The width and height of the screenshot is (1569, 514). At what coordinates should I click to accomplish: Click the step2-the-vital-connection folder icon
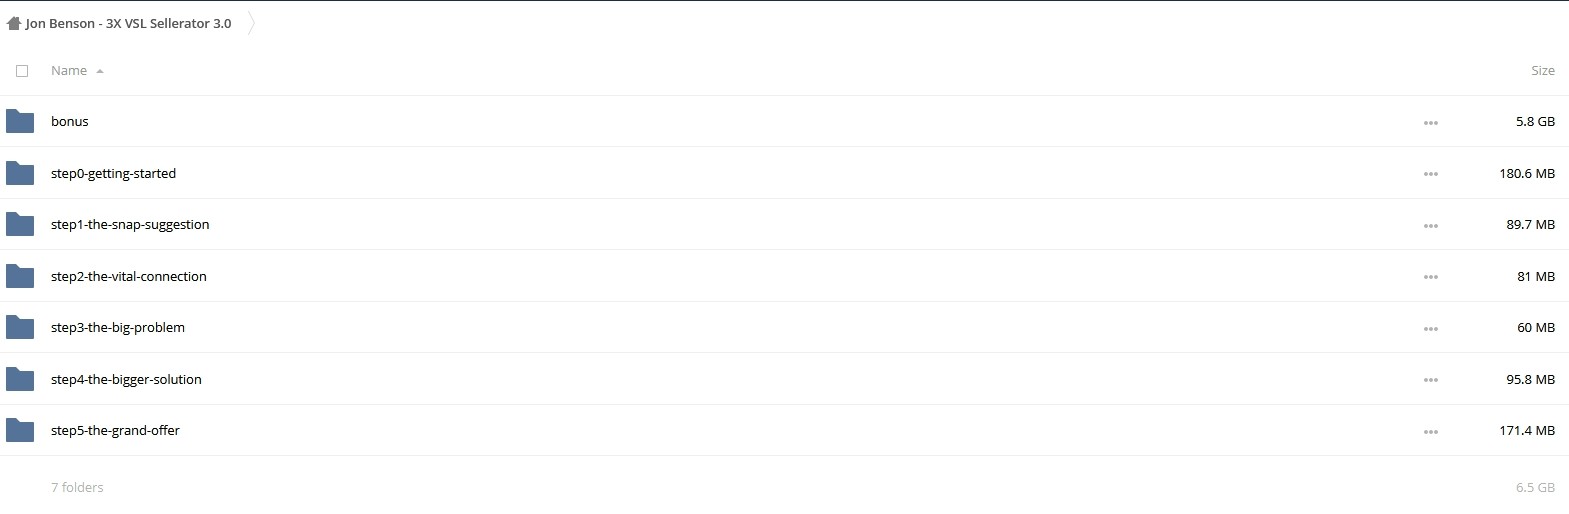(x=20, y=276)
